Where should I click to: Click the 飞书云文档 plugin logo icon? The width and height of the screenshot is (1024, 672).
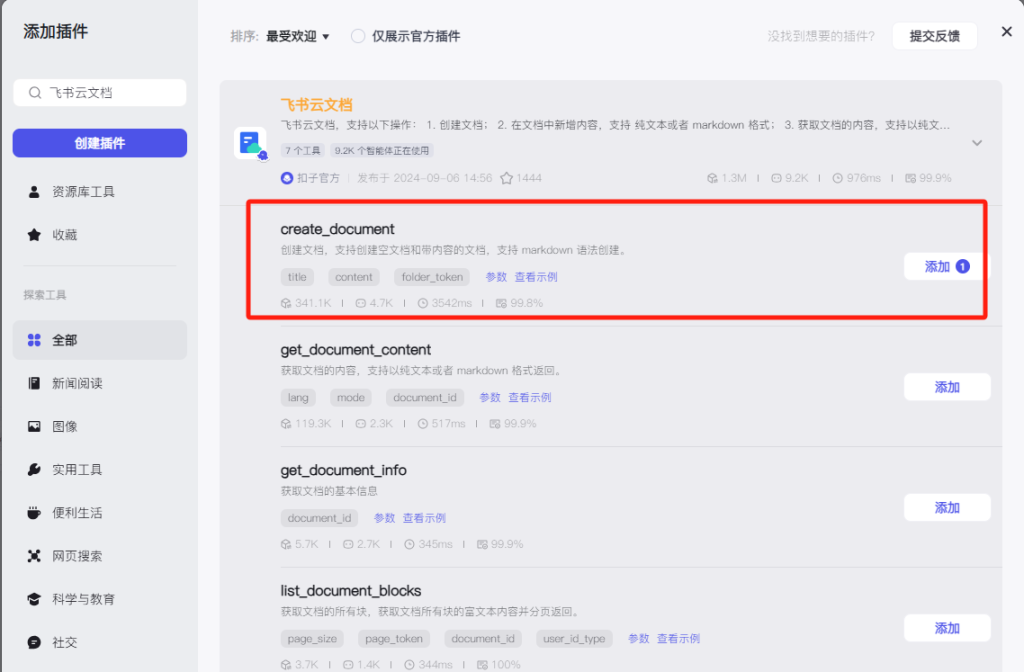pos(250,143)
